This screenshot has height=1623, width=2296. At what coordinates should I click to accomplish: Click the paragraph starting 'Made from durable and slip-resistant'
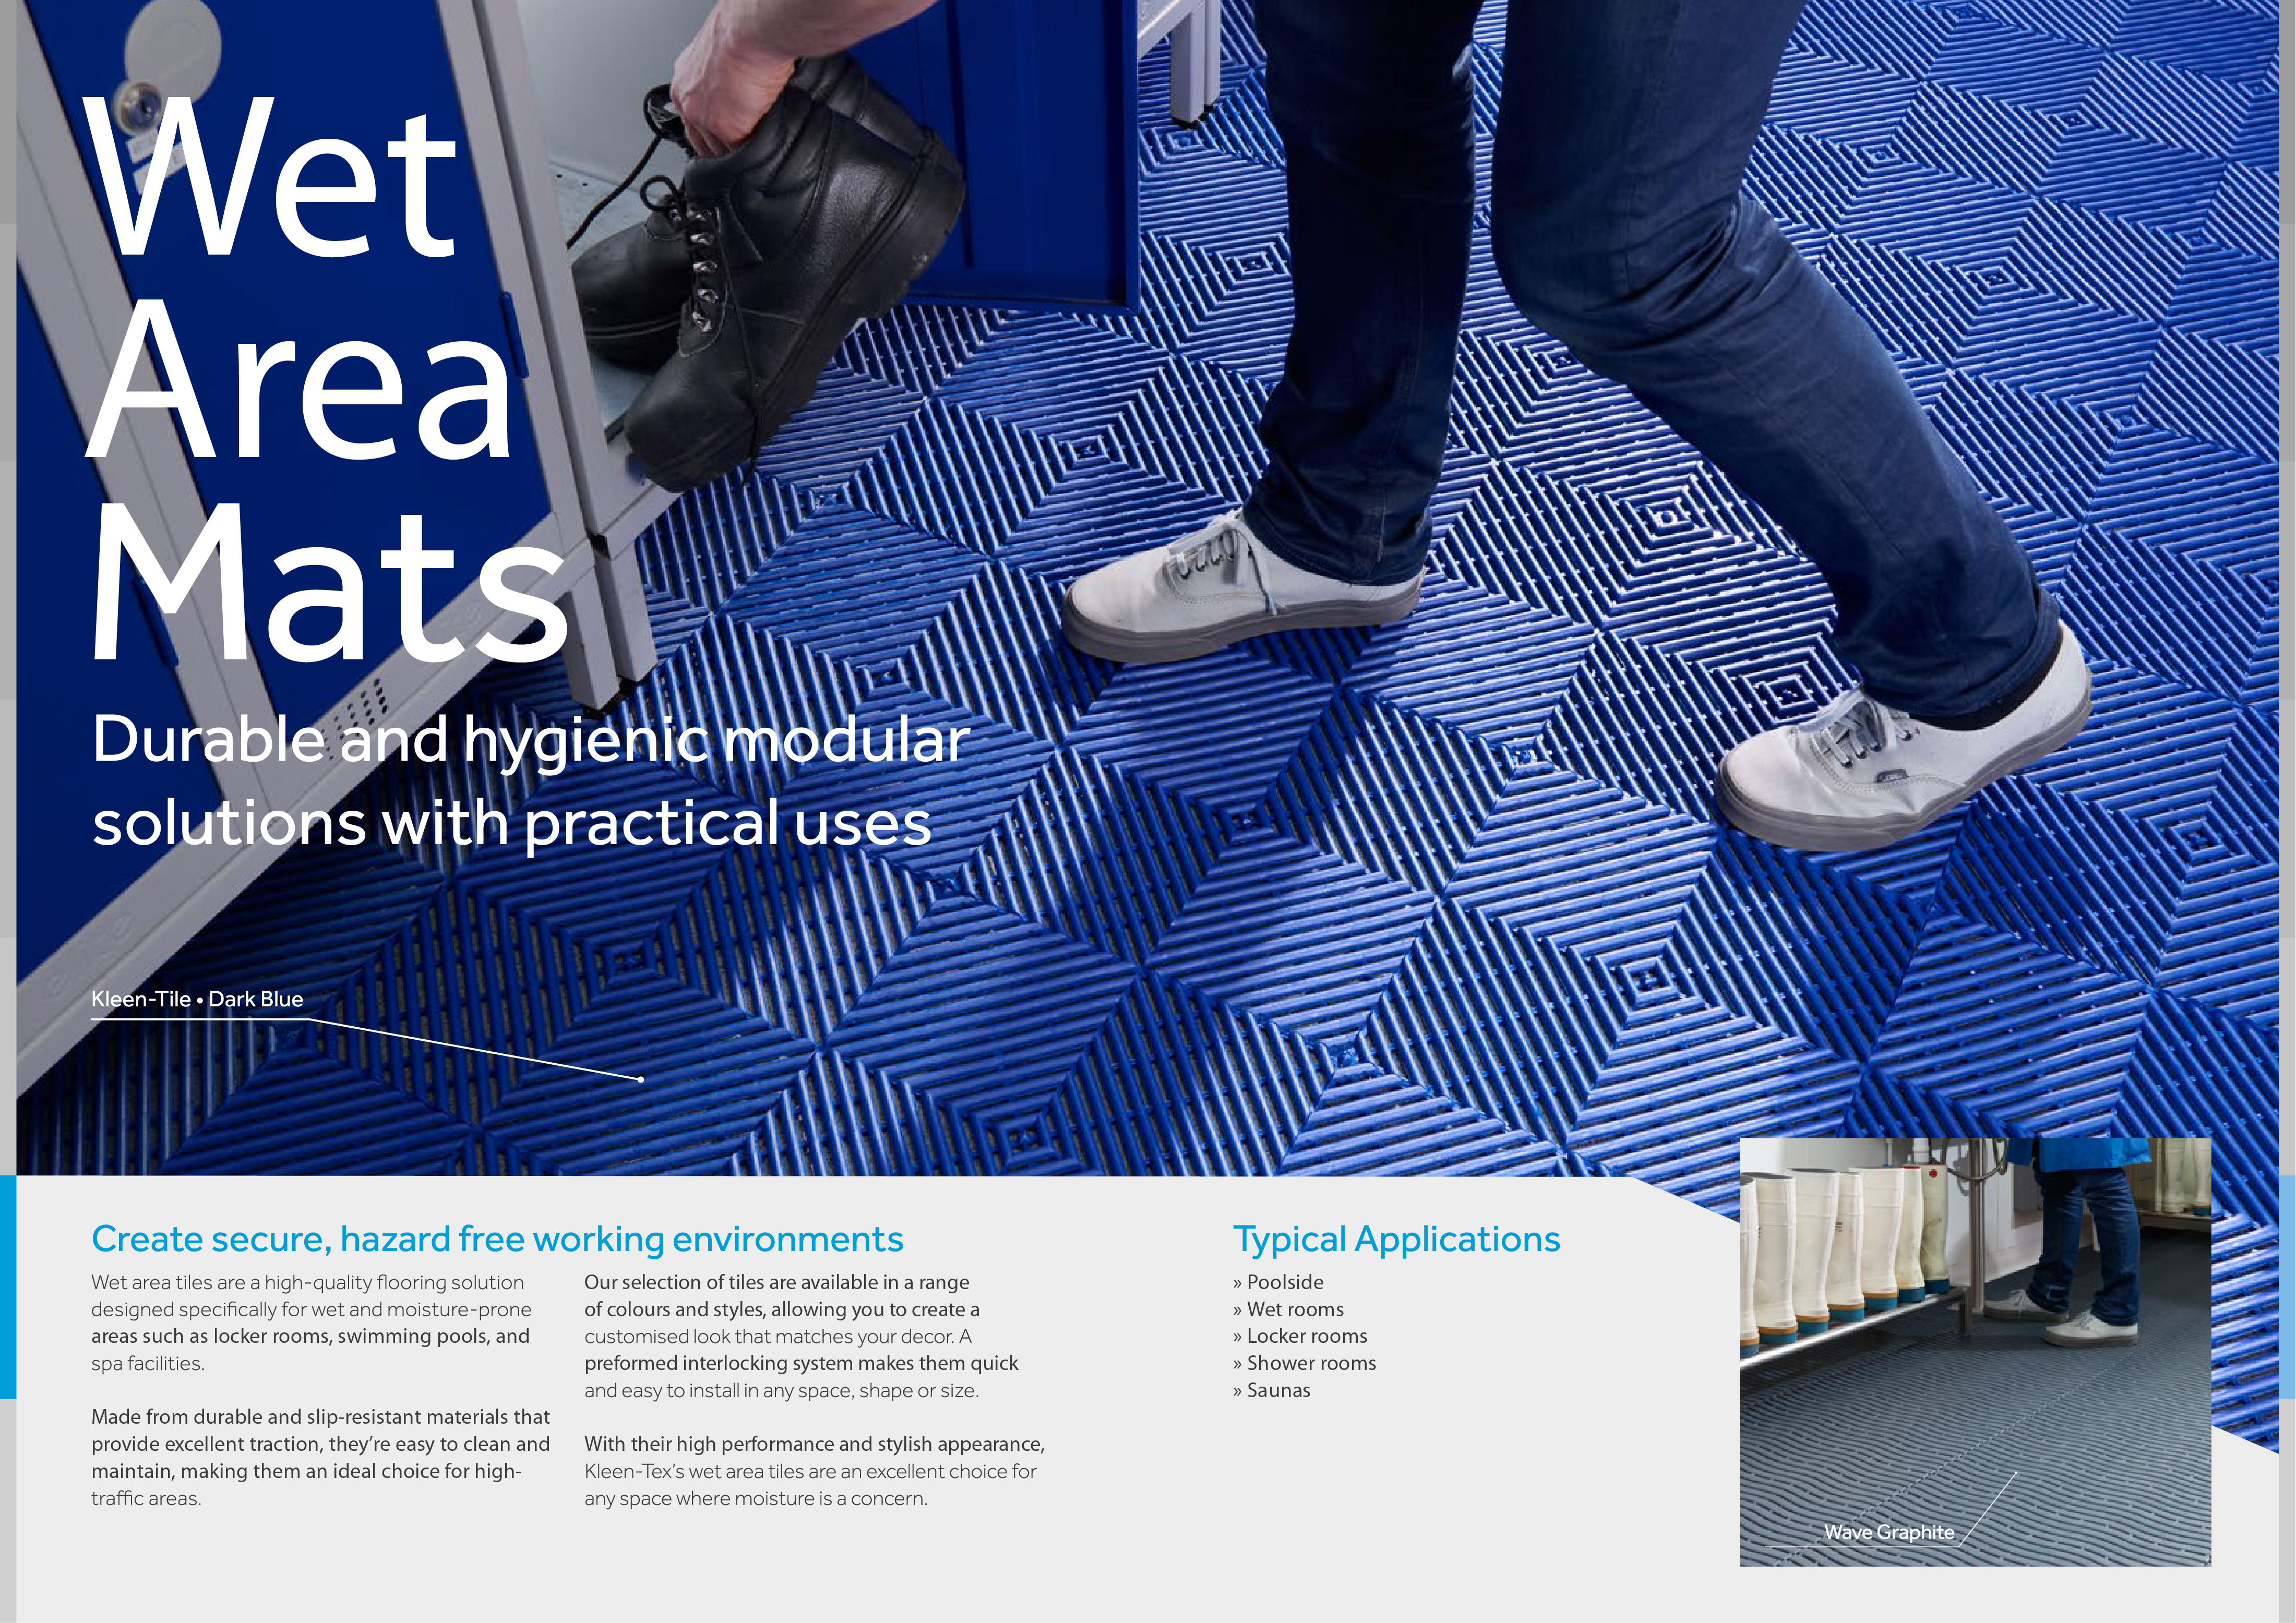320,1457
